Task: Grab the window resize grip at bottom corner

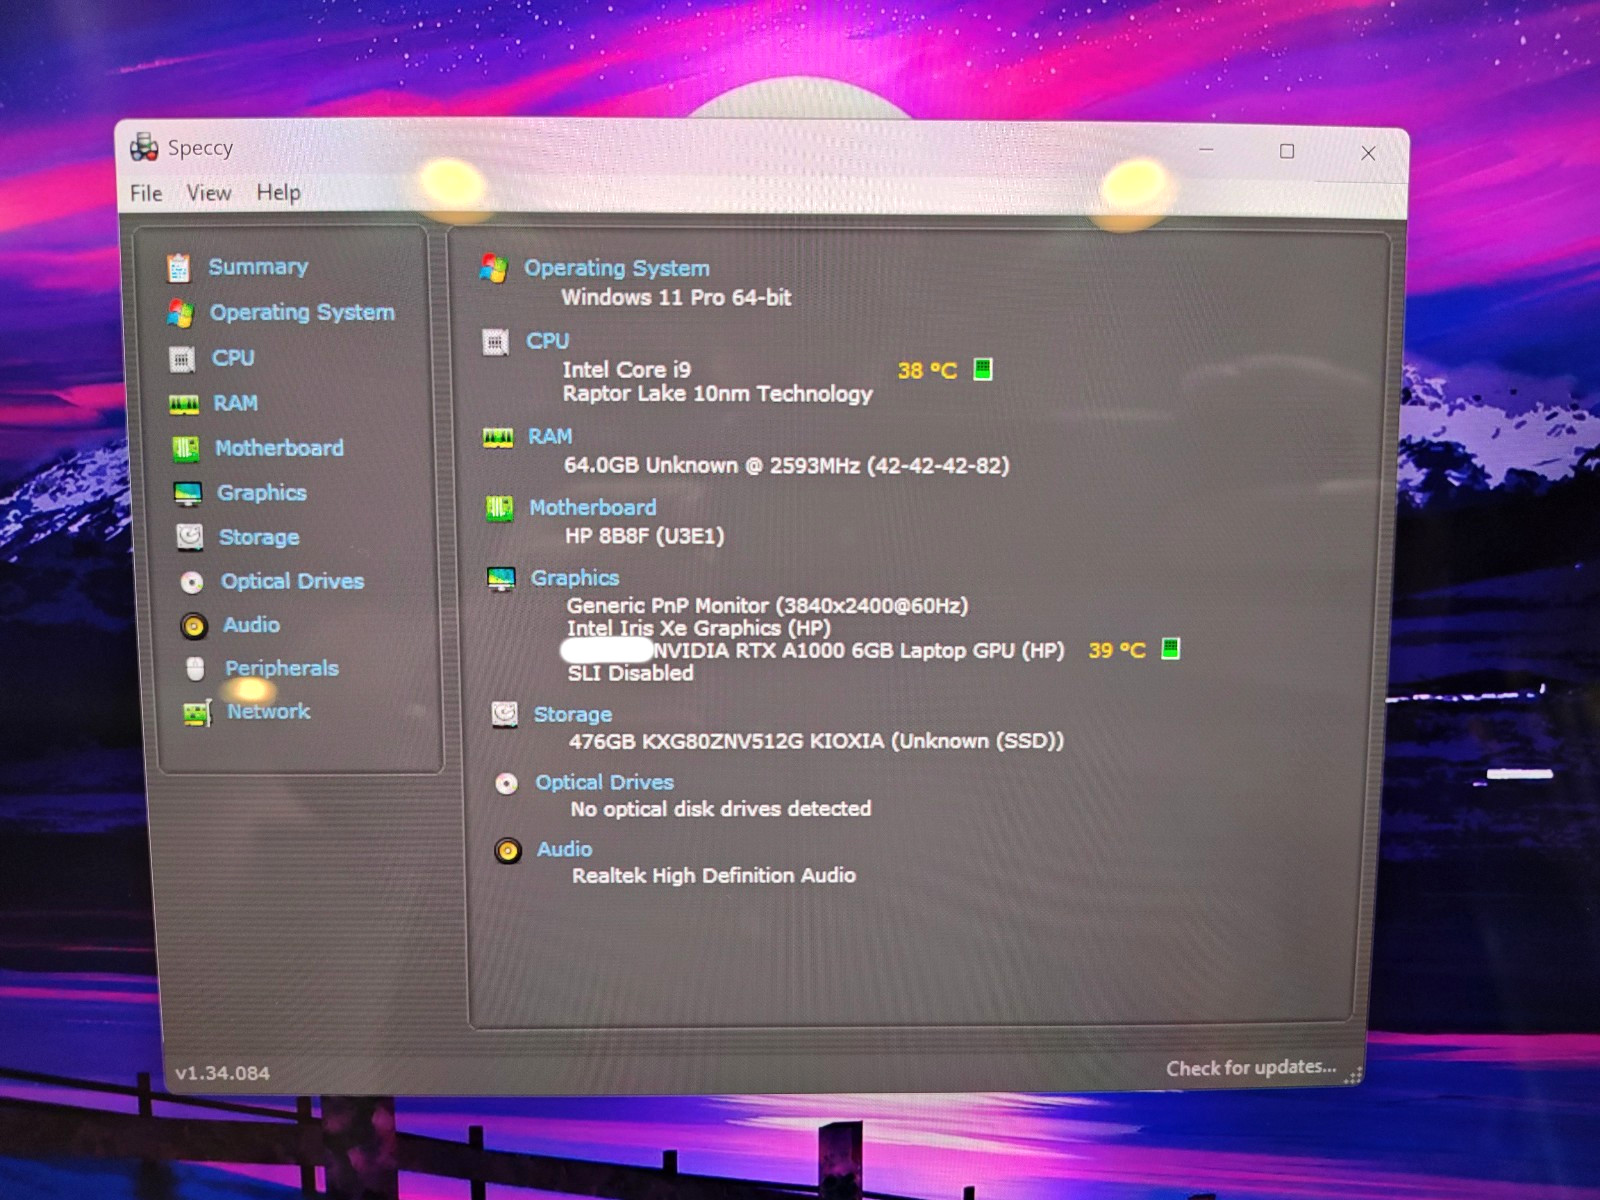Action: pos(1353,1076)
